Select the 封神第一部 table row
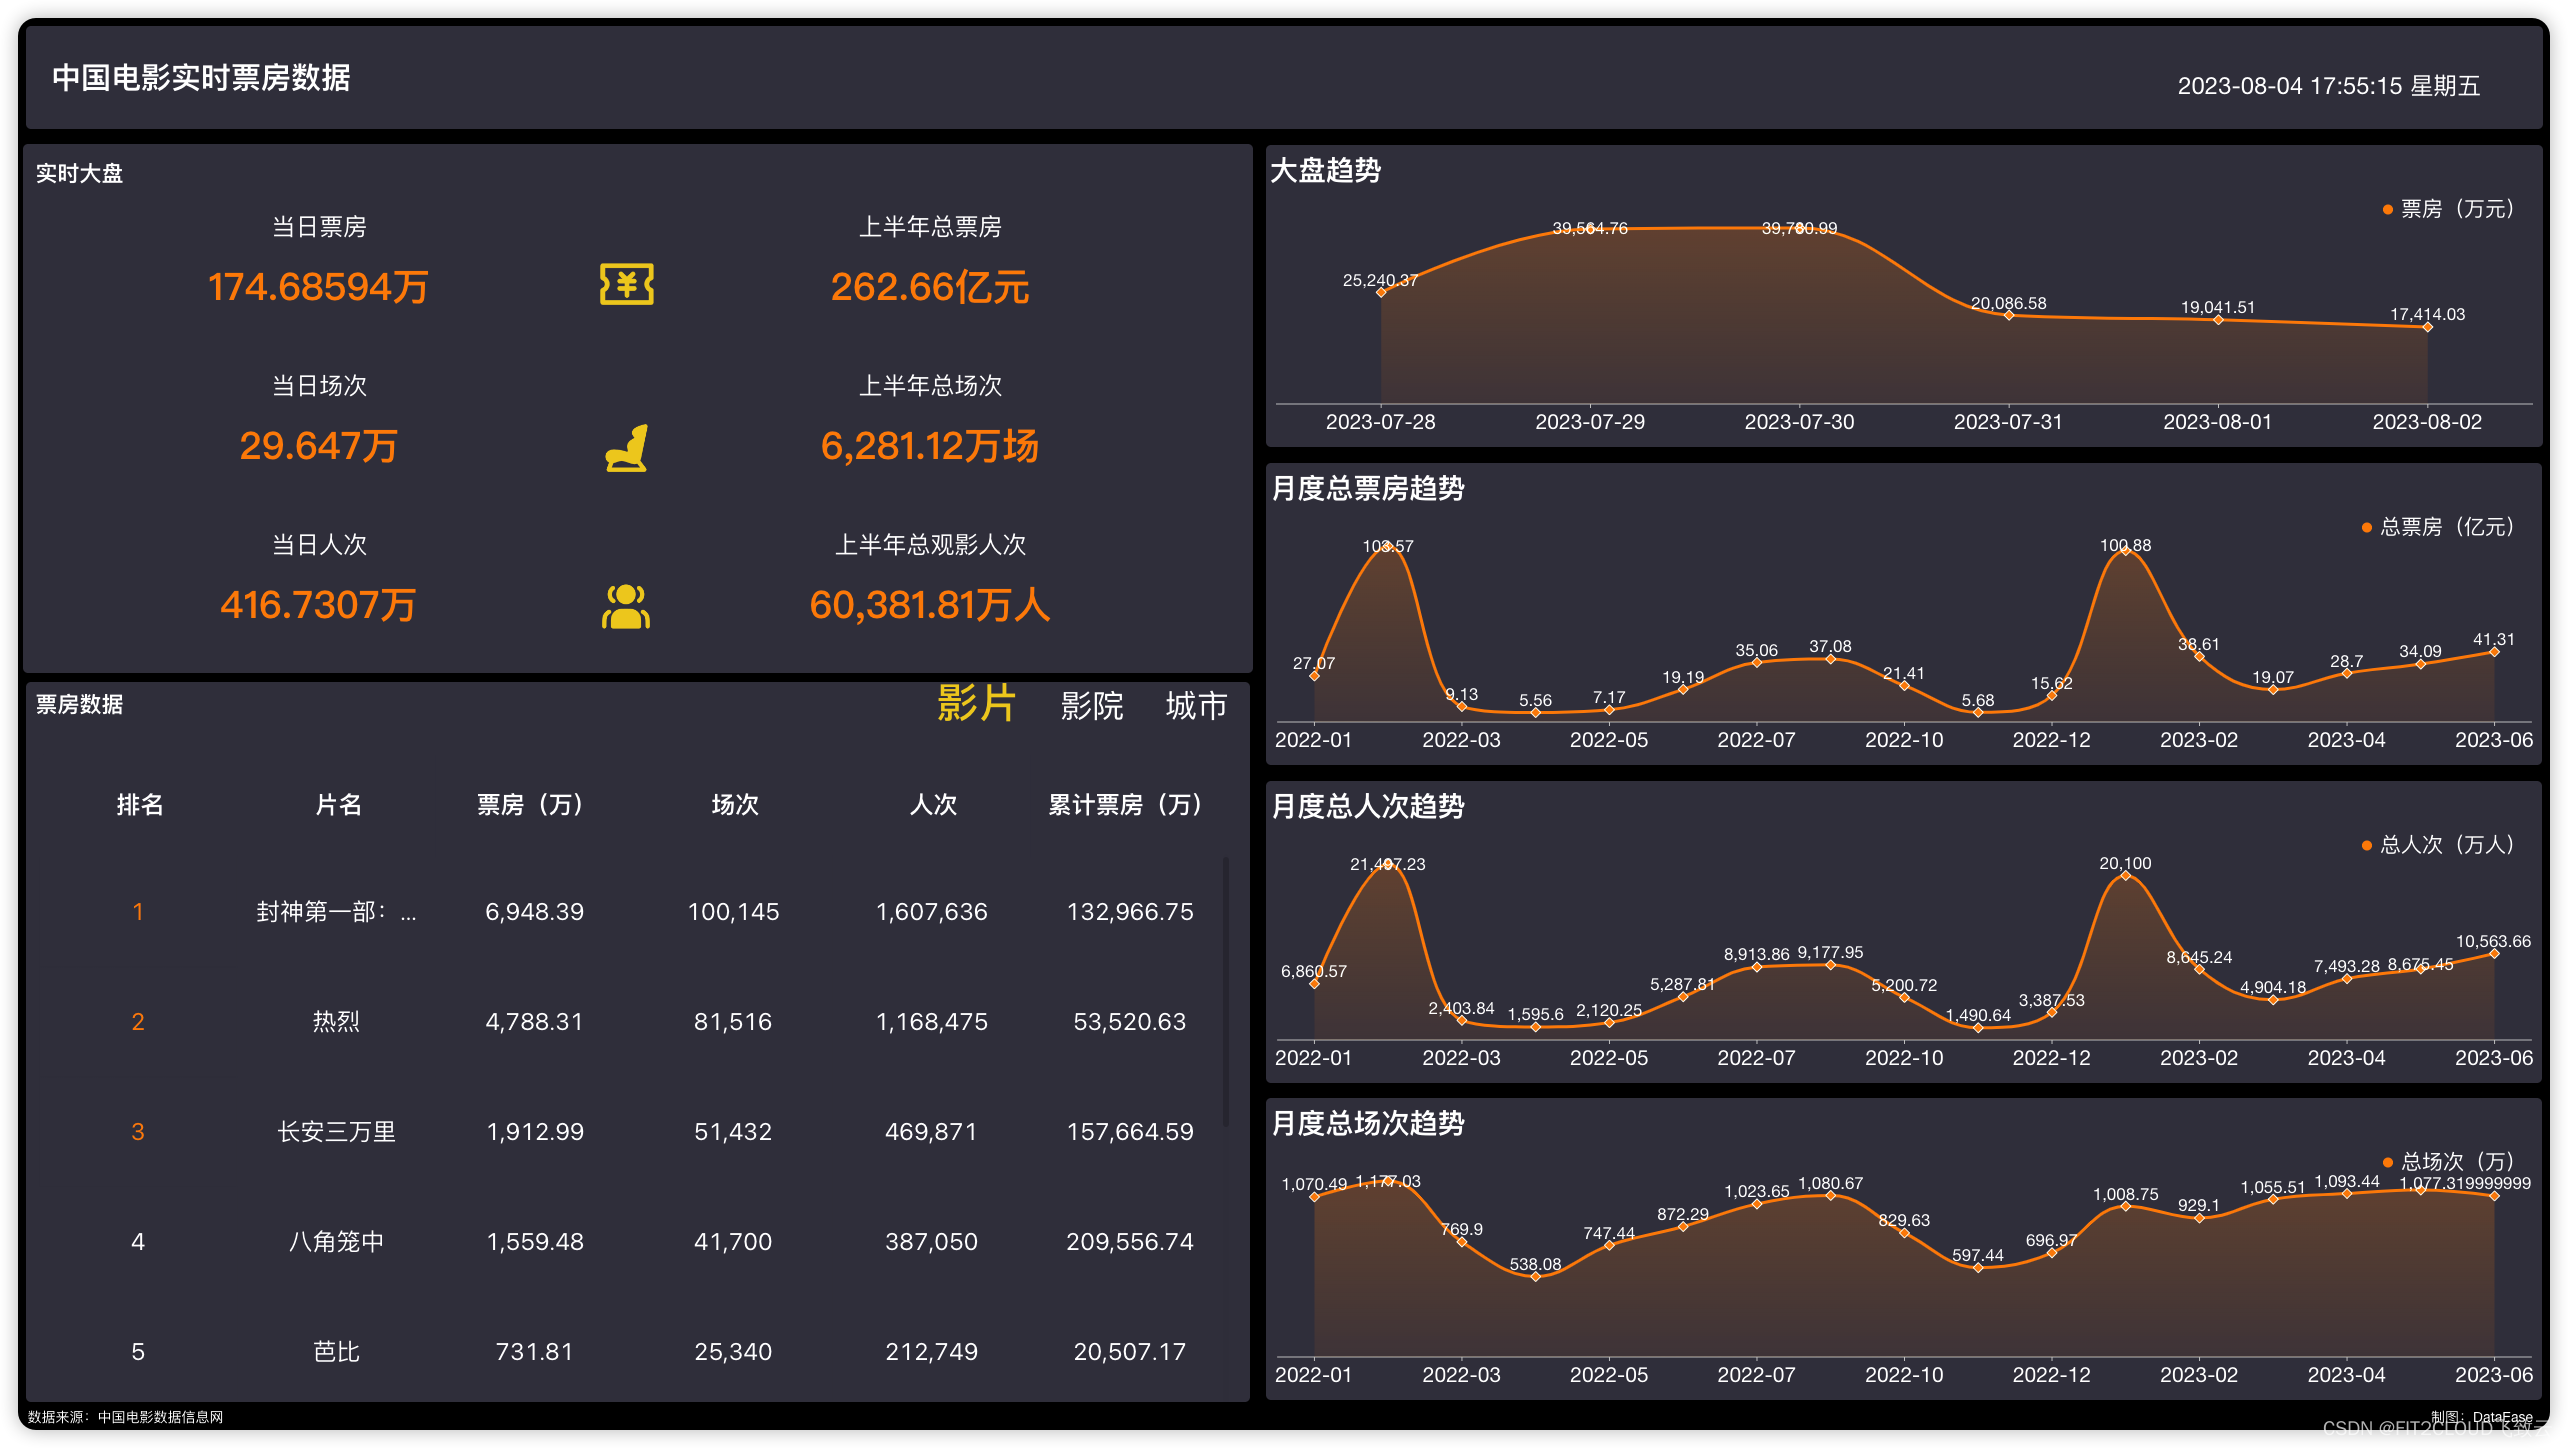Screen dimensions: 2568x1448 pyautogui.click(x=336, y=912)
